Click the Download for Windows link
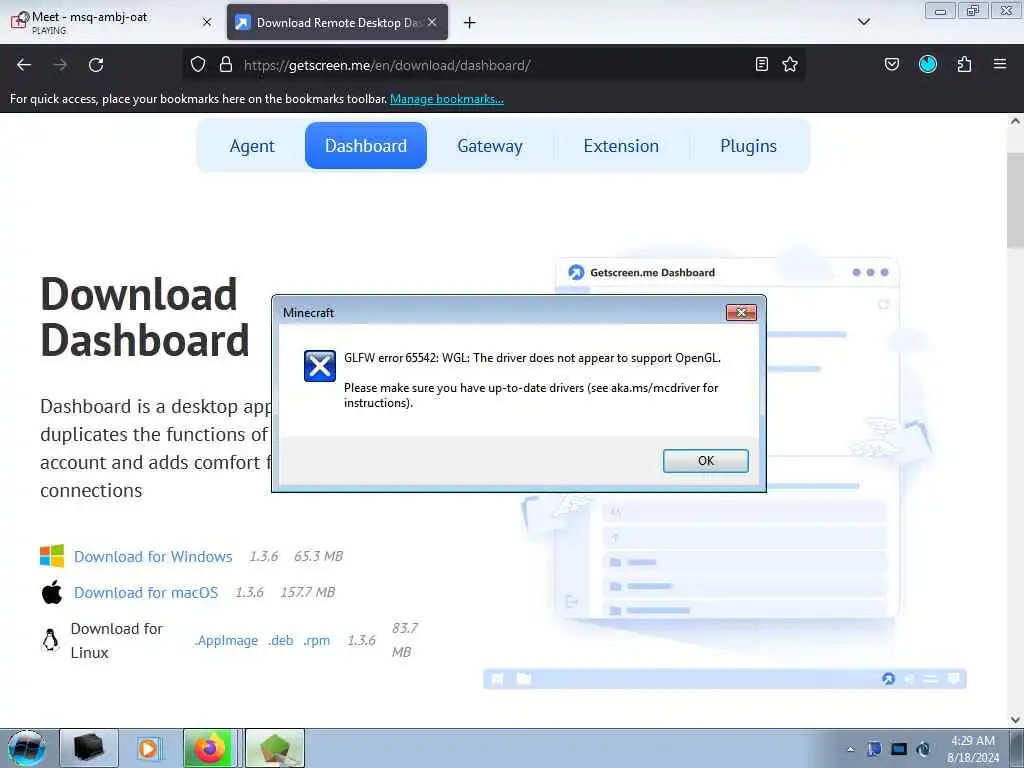Image resolution: width=1024 pixels, height=768 pixels. point(153,556)
